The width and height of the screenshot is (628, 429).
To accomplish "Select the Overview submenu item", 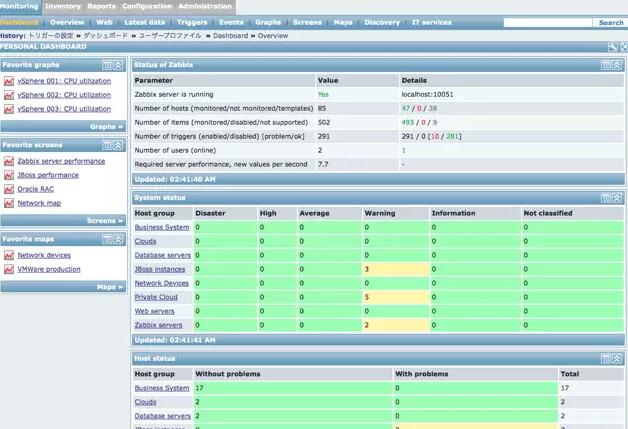I will tap(67, 22).
